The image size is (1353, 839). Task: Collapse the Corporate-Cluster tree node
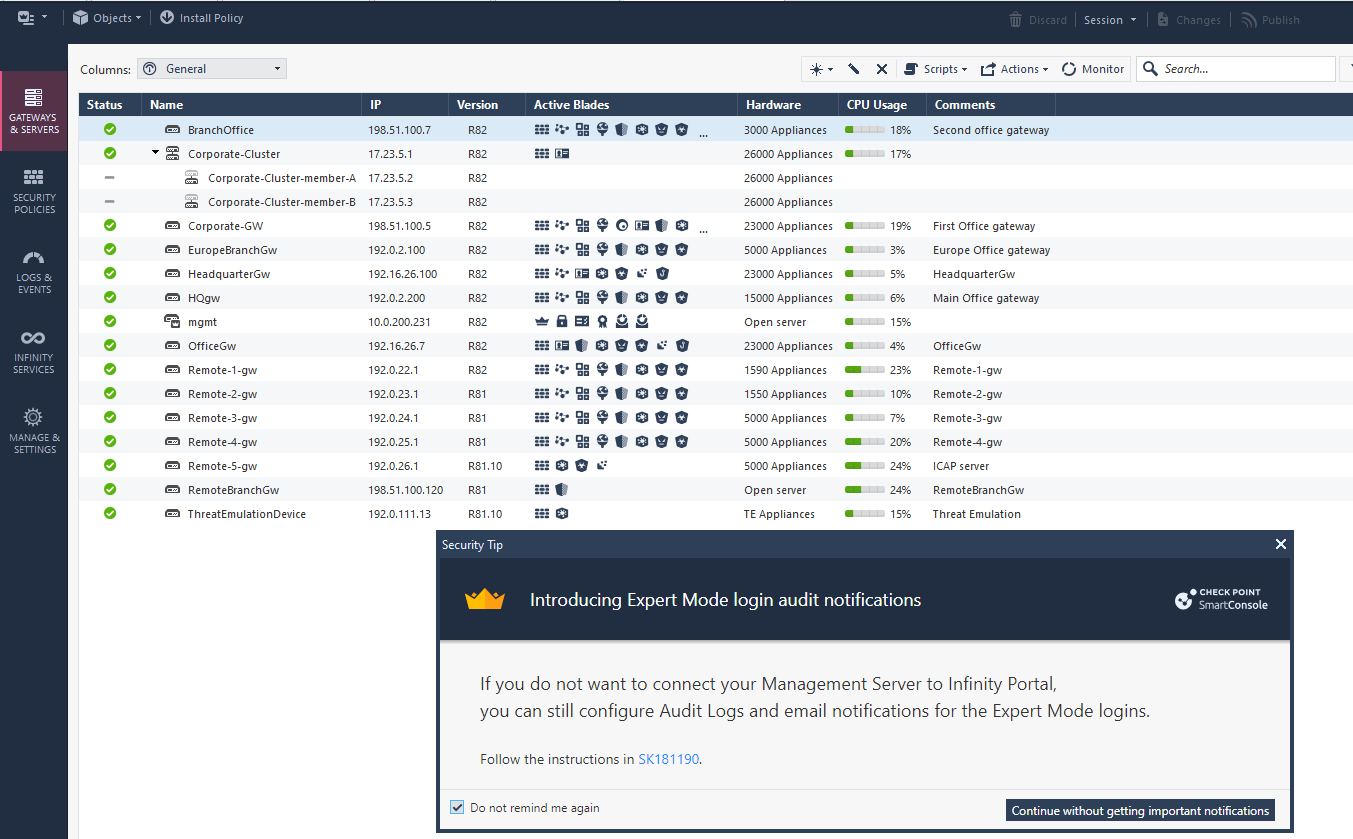point(156,154)
